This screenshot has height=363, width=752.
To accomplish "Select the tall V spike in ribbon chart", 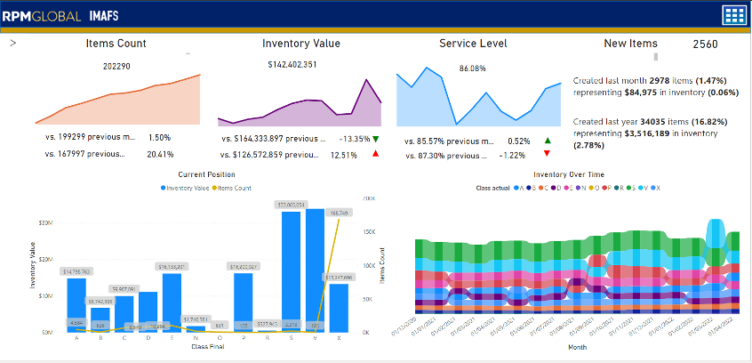I will 716,234.
